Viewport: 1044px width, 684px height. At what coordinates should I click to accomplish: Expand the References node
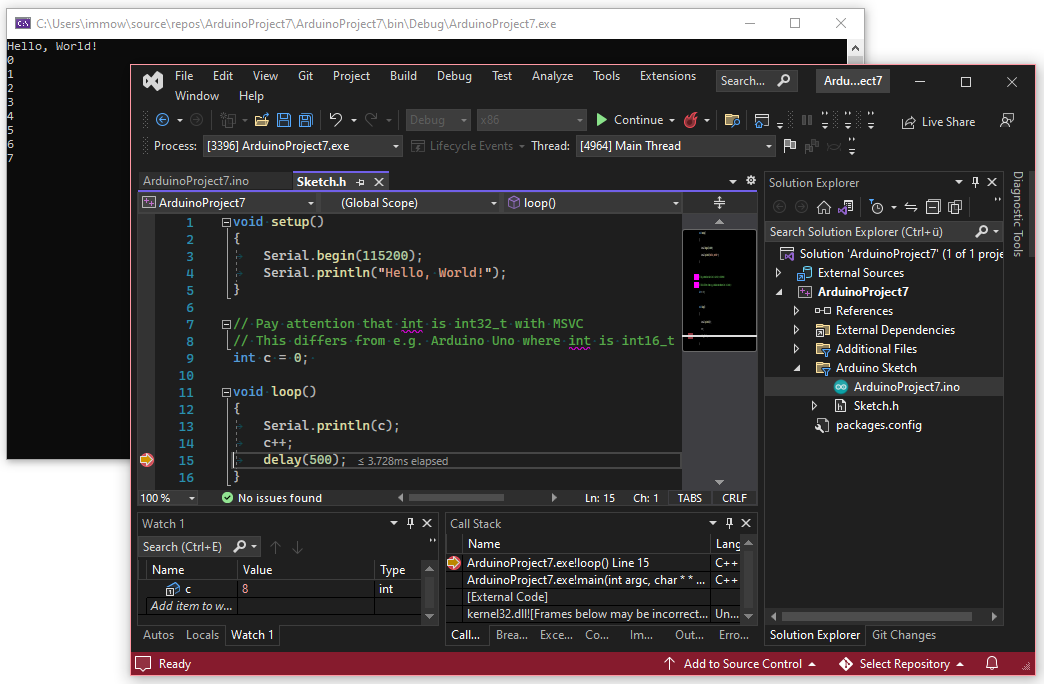pyautogui.click(x=796, y=310)
